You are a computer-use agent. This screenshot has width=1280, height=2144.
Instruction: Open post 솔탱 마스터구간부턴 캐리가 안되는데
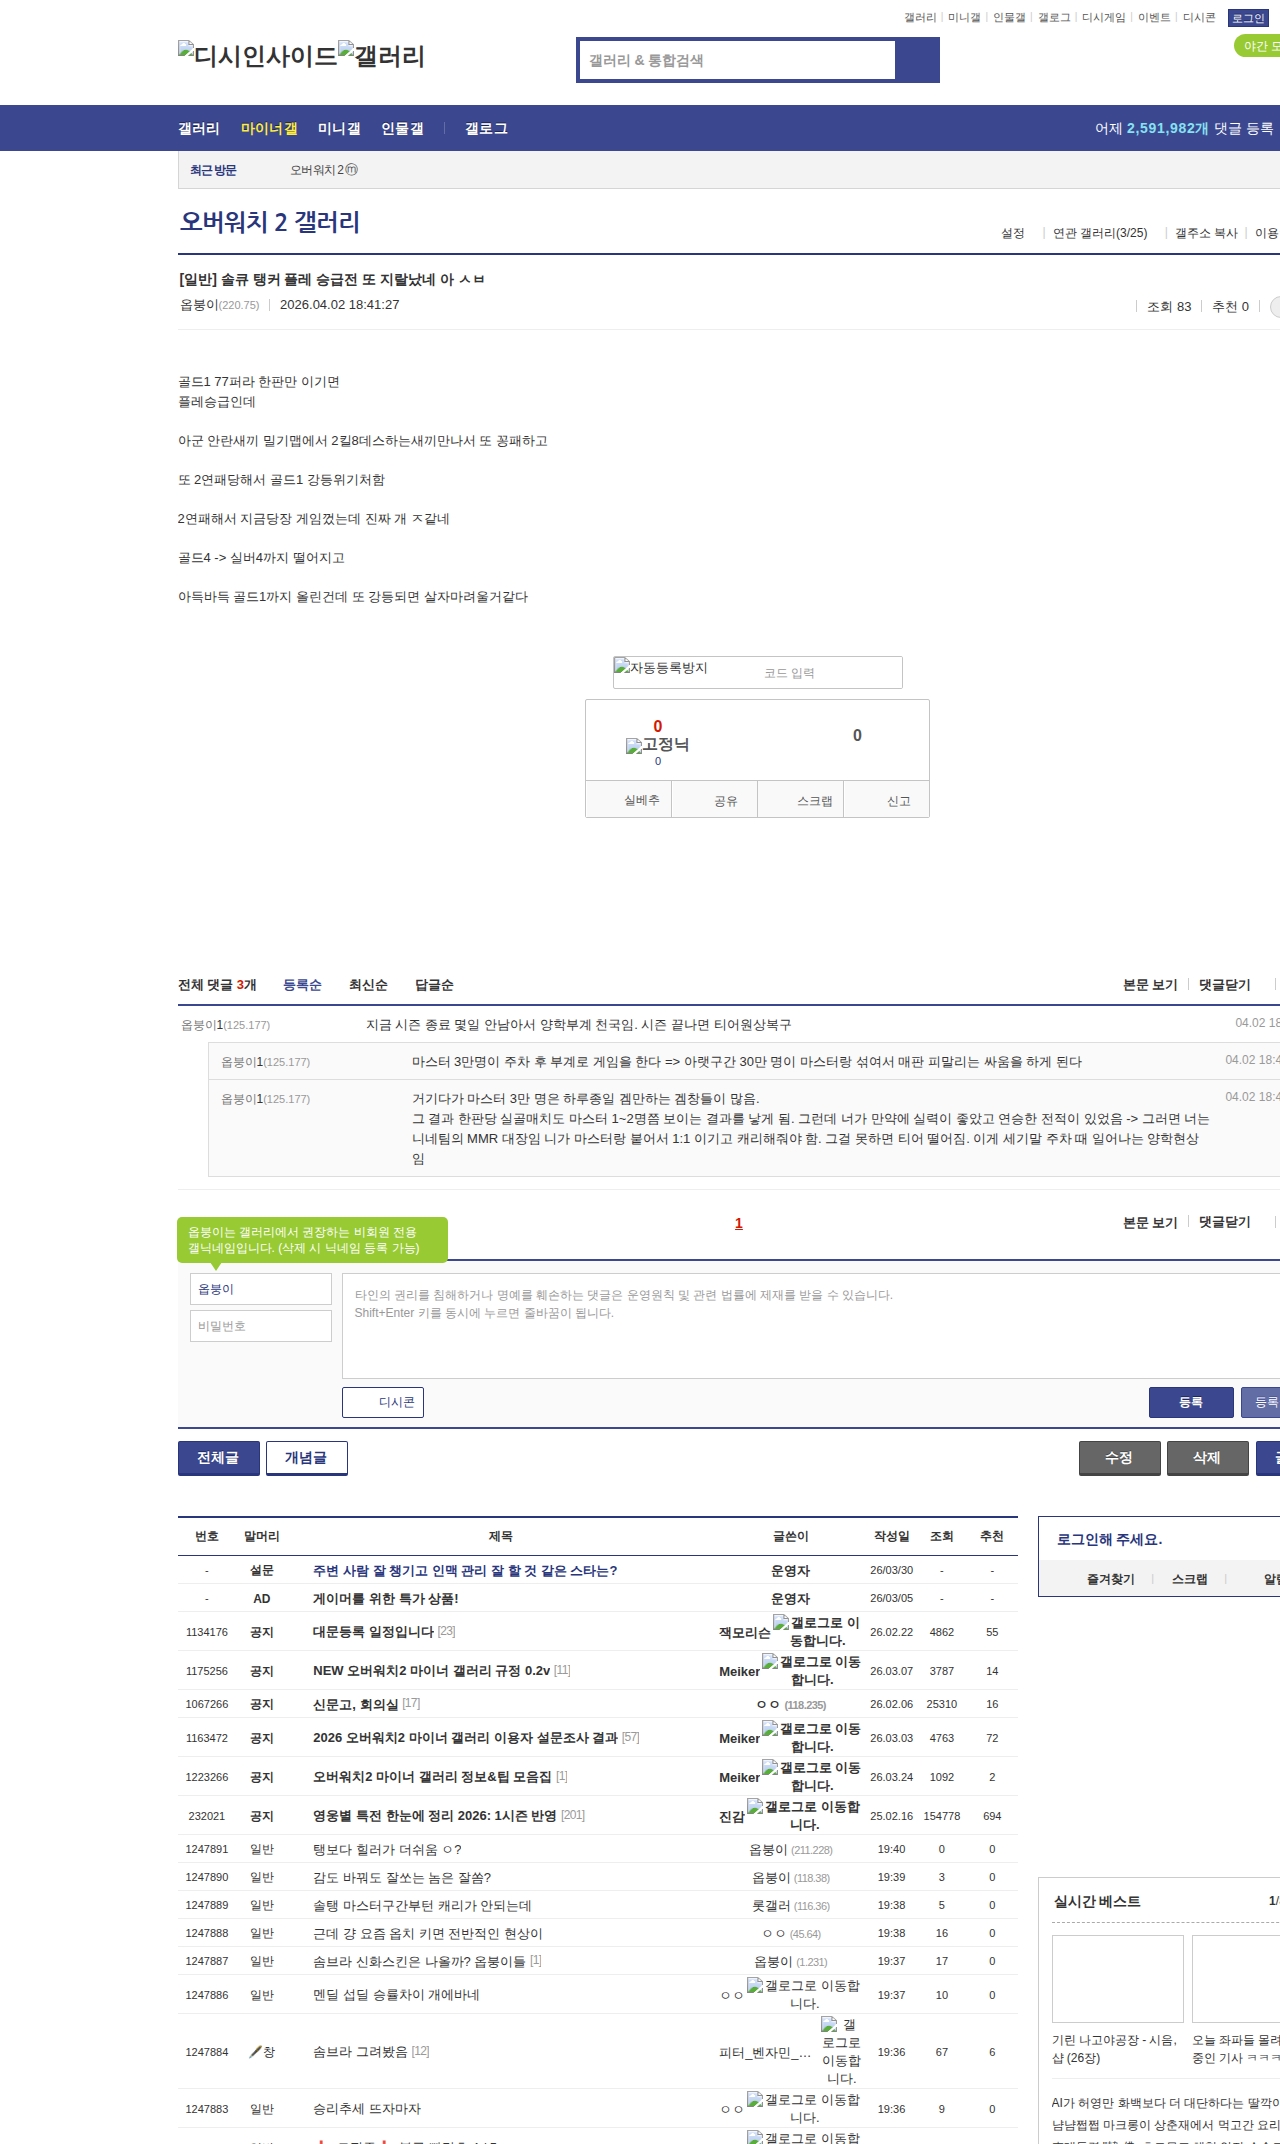click(422, 1905)
